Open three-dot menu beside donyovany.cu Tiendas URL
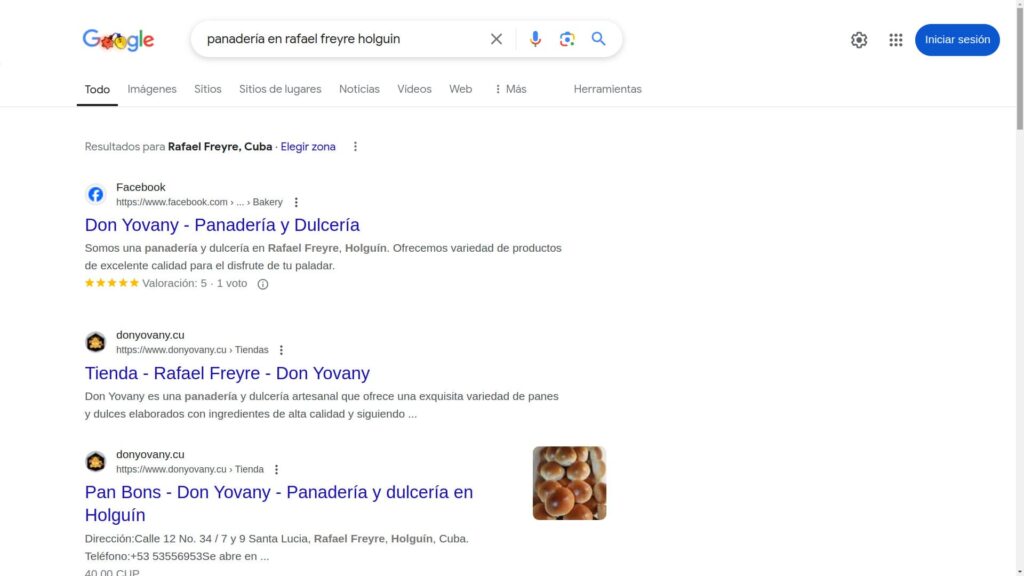 (281, 350)
